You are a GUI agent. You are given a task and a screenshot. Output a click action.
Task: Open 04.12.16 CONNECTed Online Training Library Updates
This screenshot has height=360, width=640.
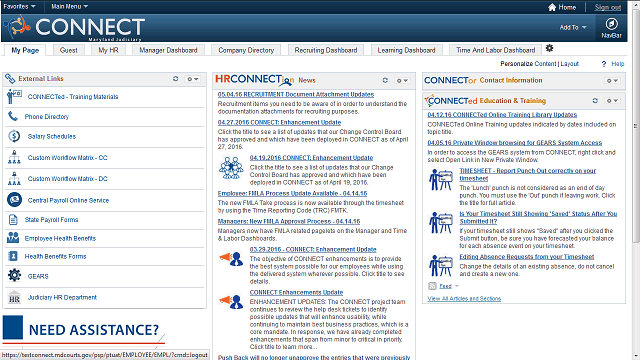pyautogui.click(x=502, y=115)
